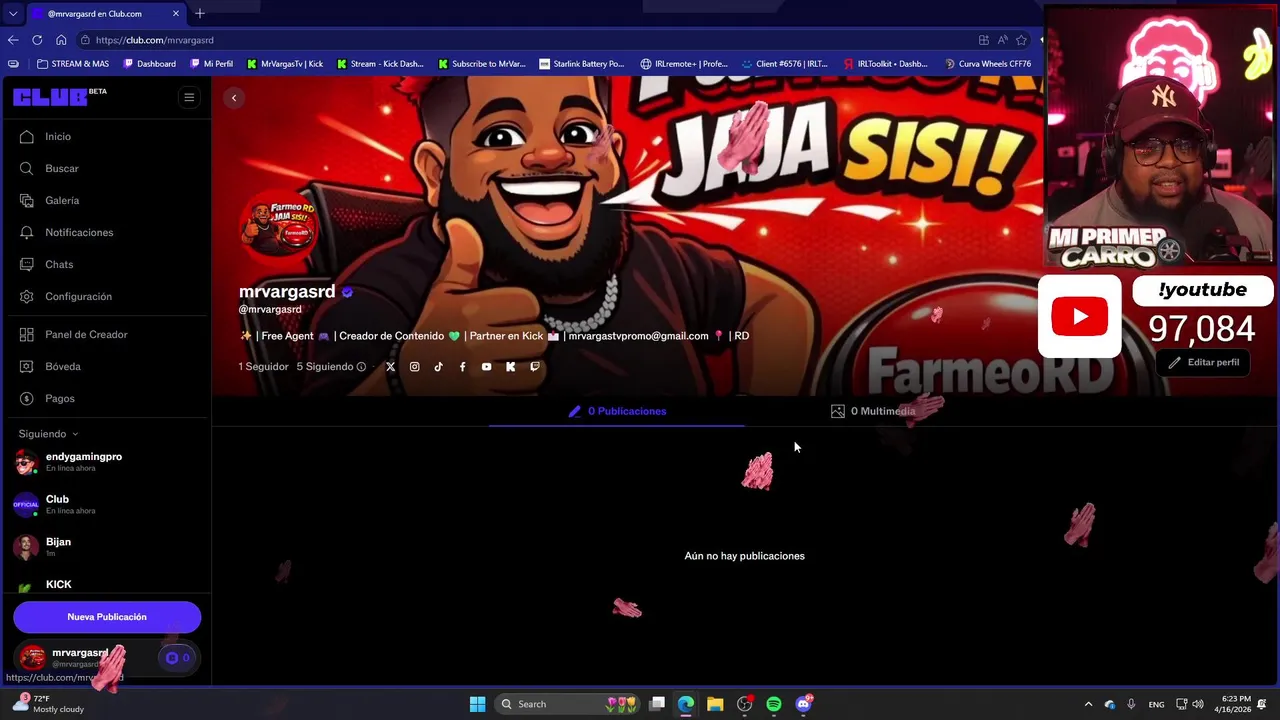Select the @mrvargasrd en Club.com browser tab

click(104, 13)
